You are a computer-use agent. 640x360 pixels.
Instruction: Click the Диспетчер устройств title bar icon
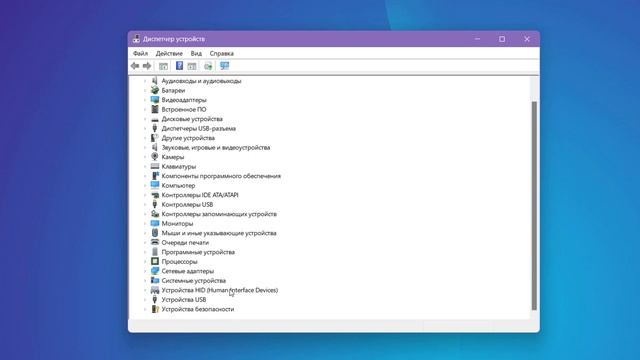coord(136,39)
